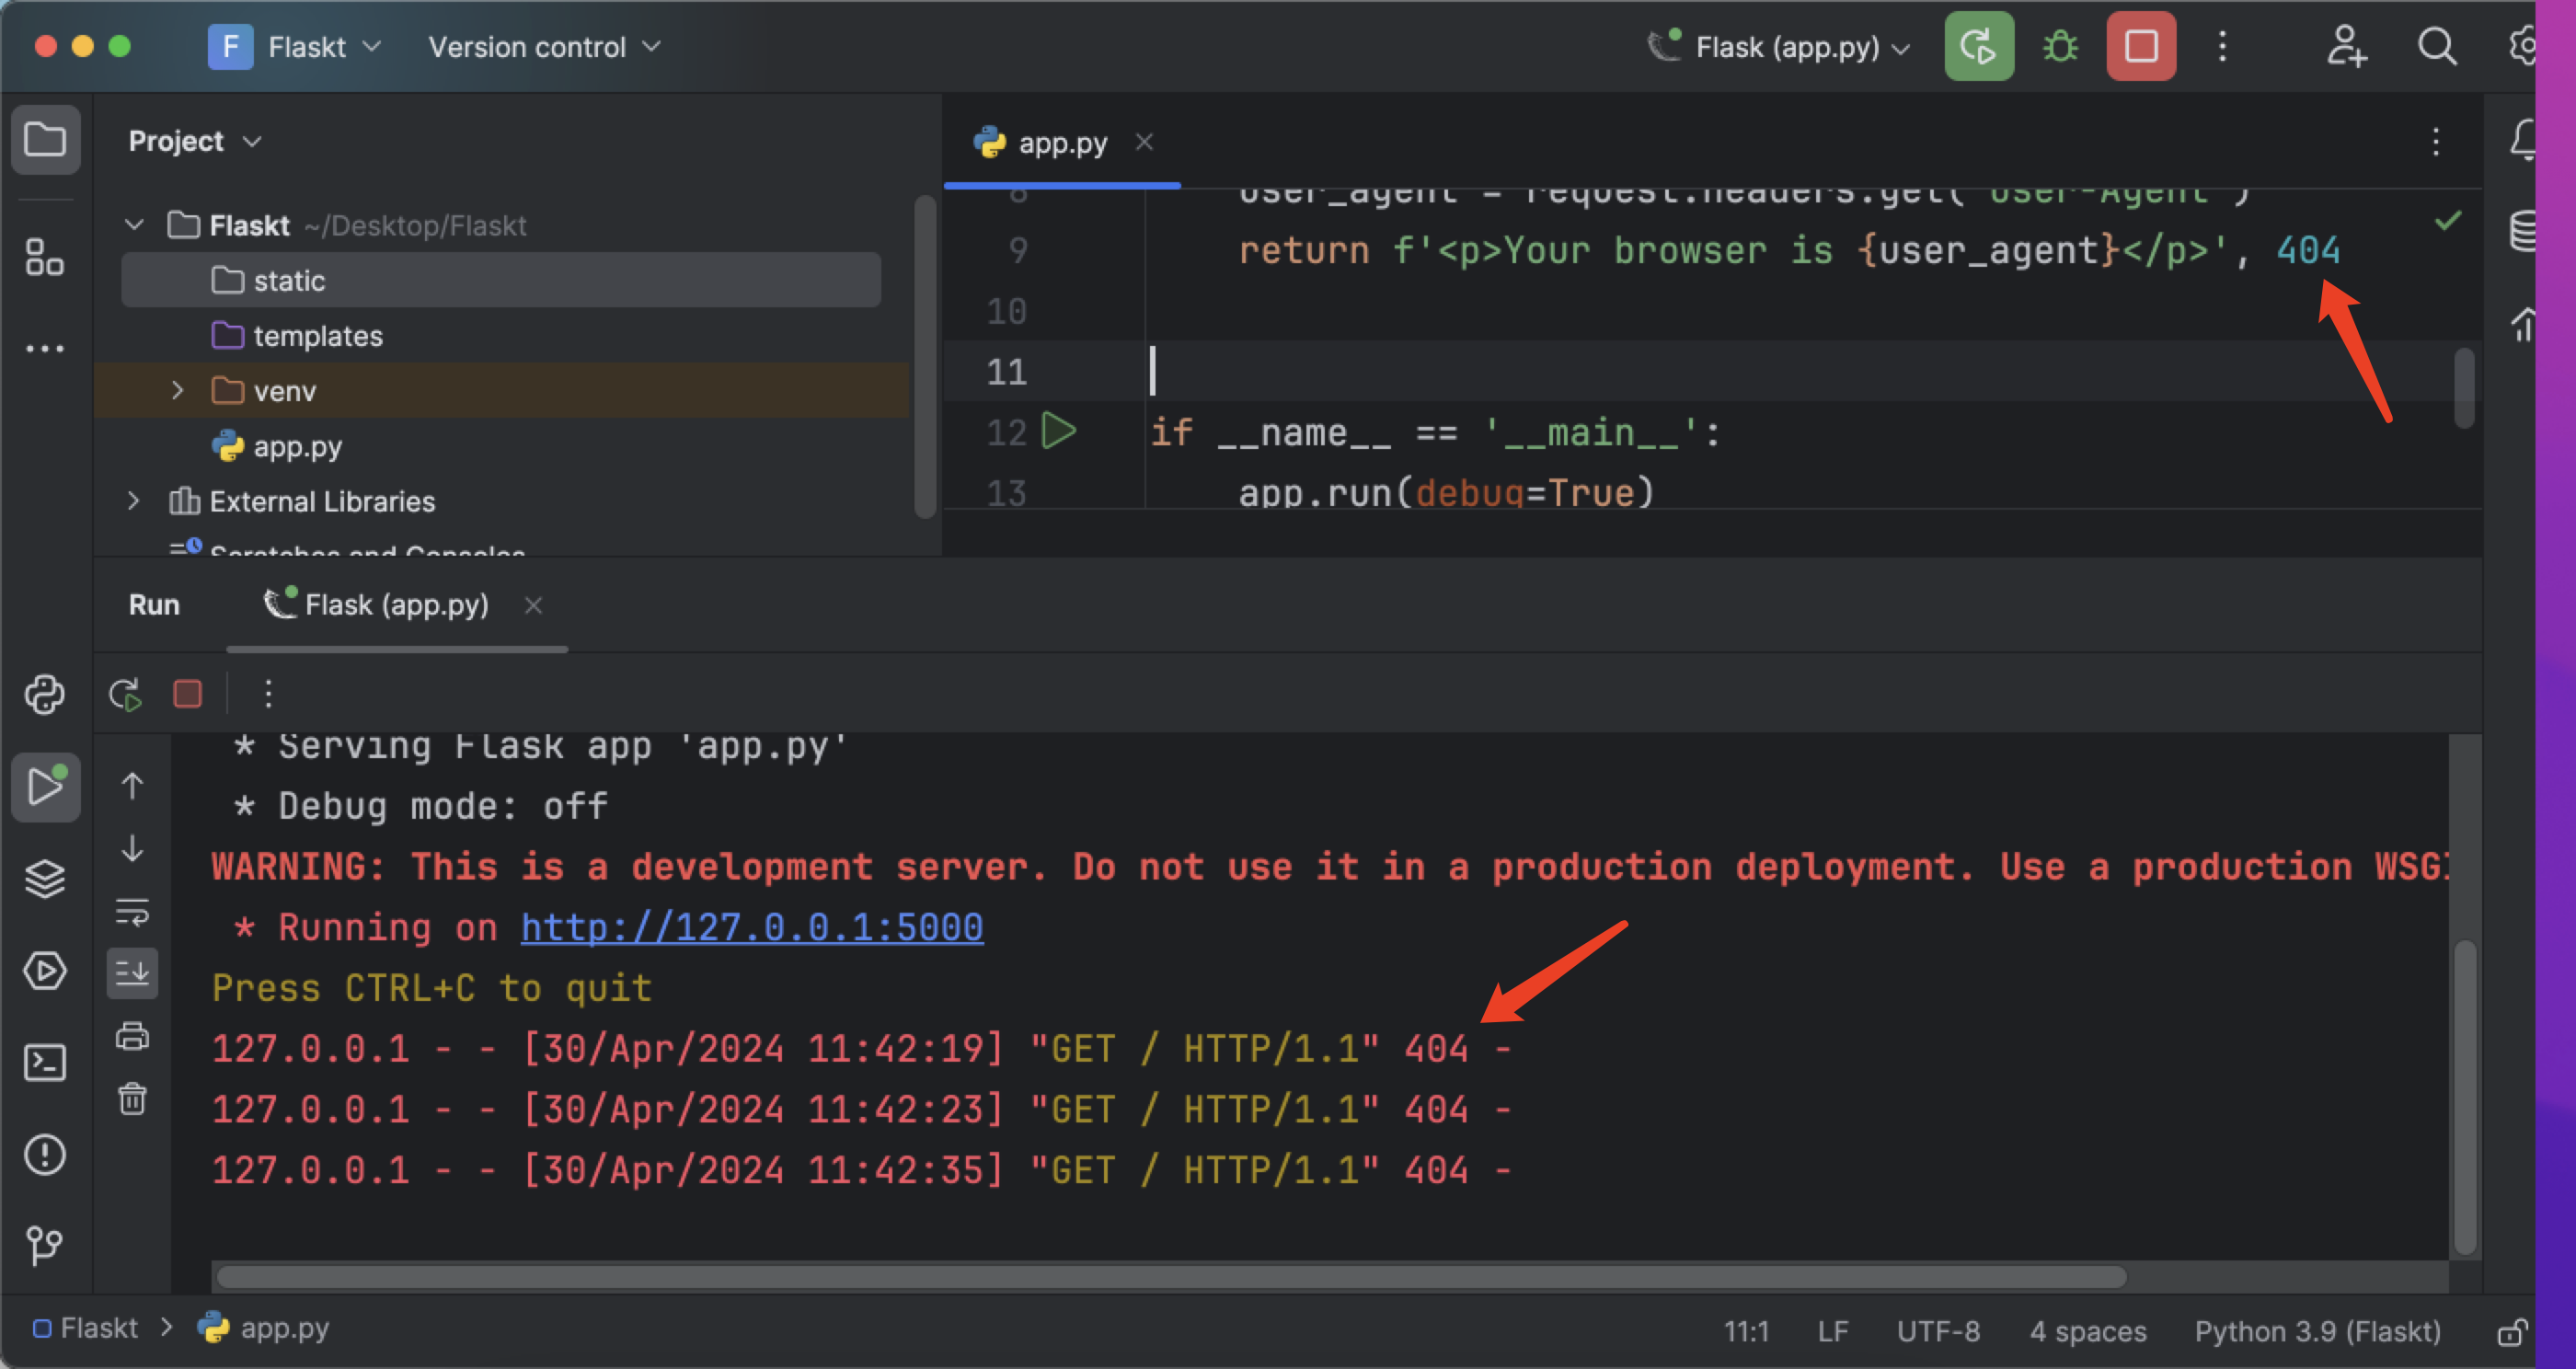Open the Git version control tool window
This screenshot has width=2576, height=1369.
[45, 1246]
